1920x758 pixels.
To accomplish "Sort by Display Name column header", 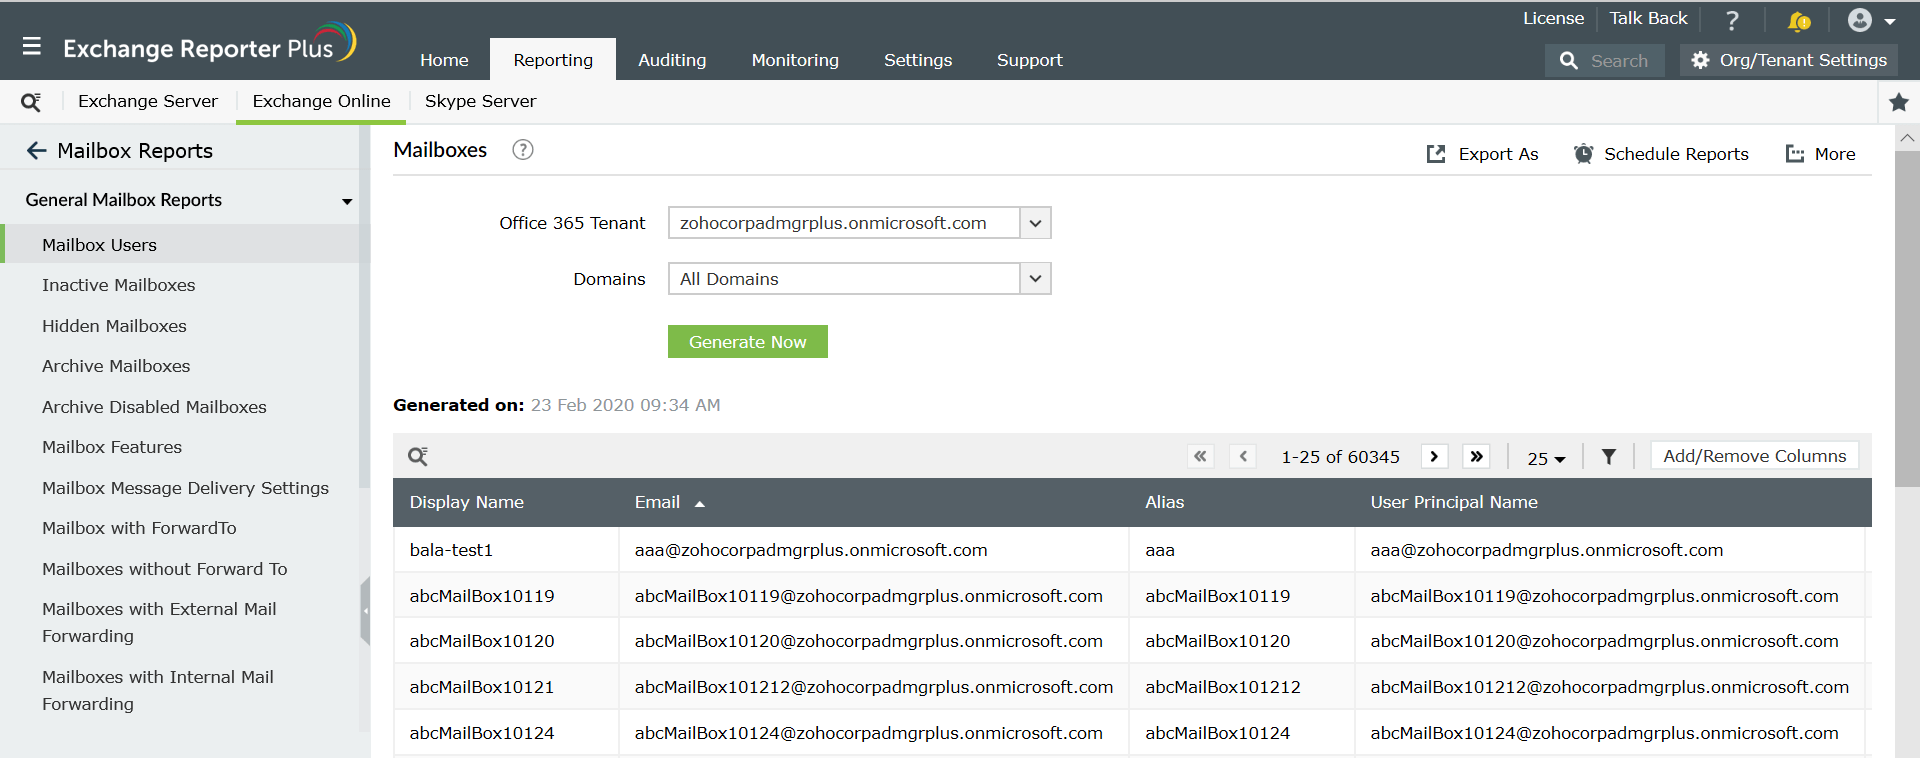I will (466, 502).
